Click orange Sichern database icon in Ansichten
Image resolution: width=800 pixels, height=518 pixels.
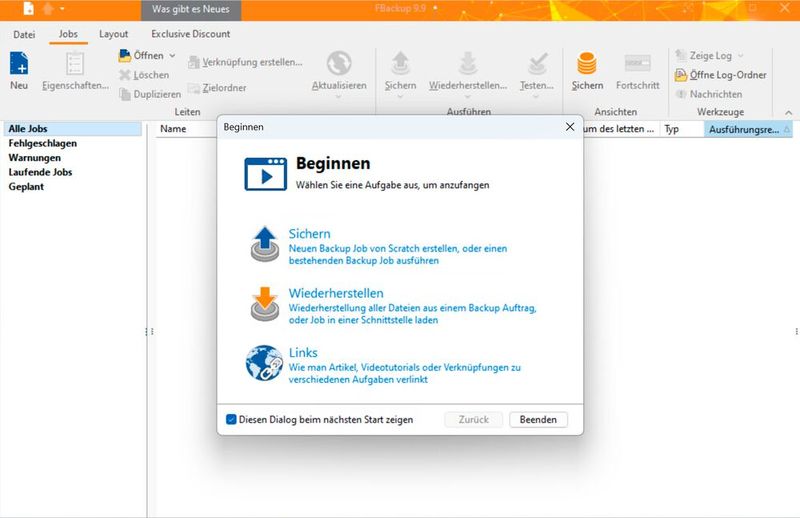click(x=587, y=63)
